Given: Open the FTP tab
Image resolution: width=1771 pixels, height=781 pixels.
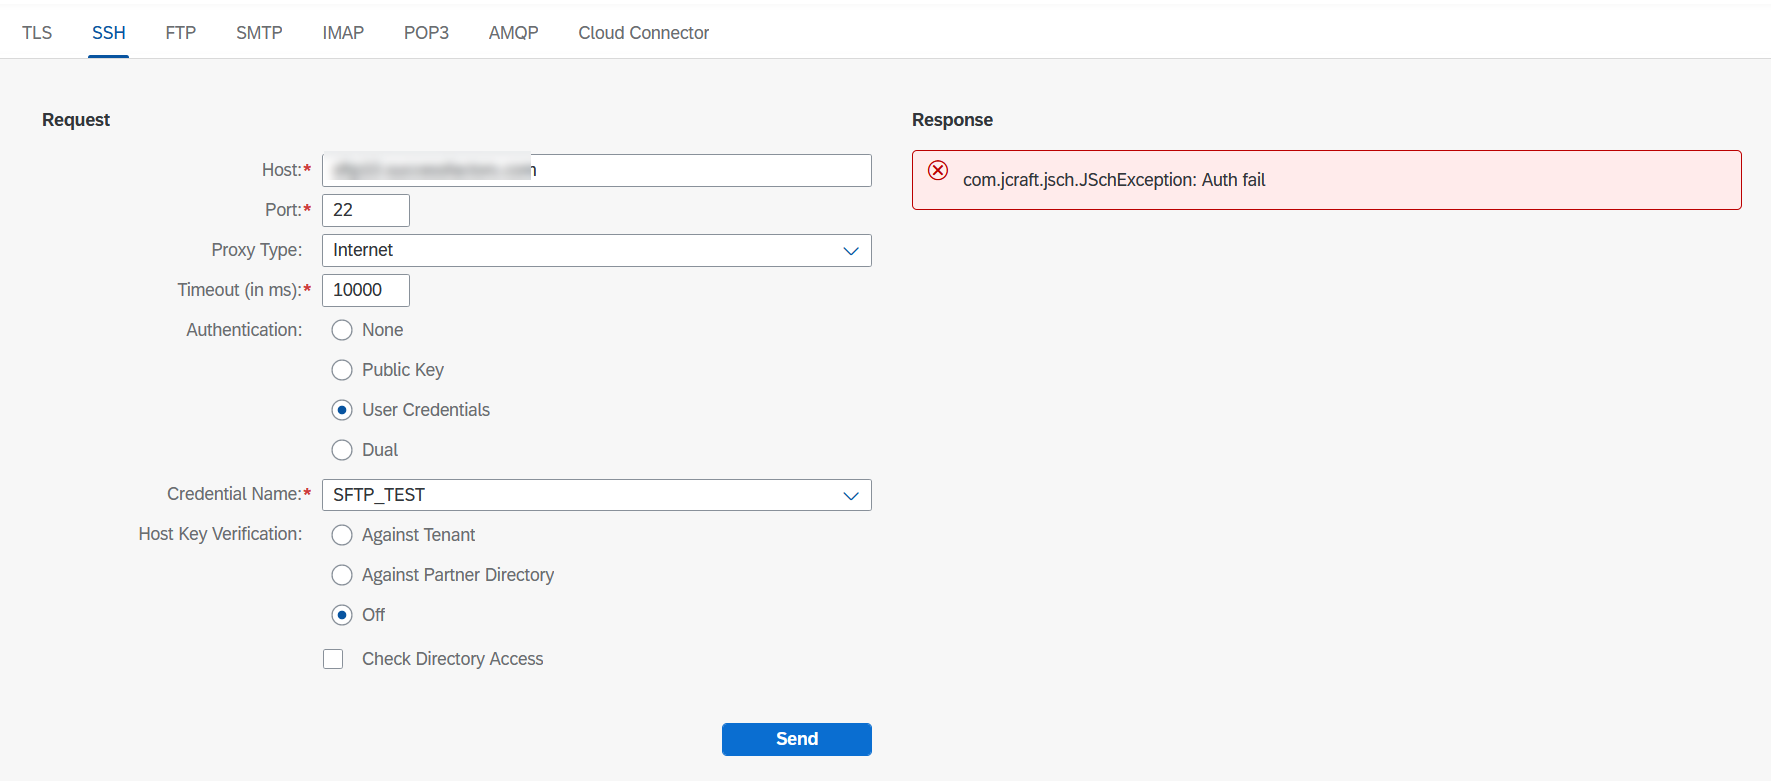Looking at the screenshot, I should coord(181,33).
